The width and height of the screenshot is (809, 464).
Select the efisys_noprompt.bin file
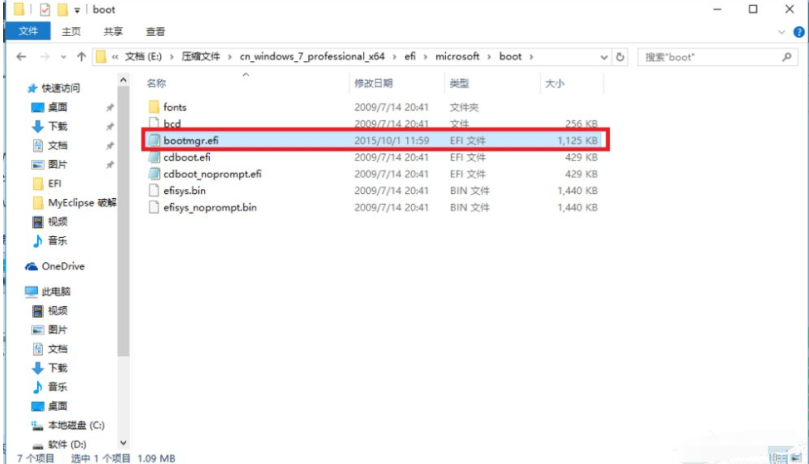[210, 207]
